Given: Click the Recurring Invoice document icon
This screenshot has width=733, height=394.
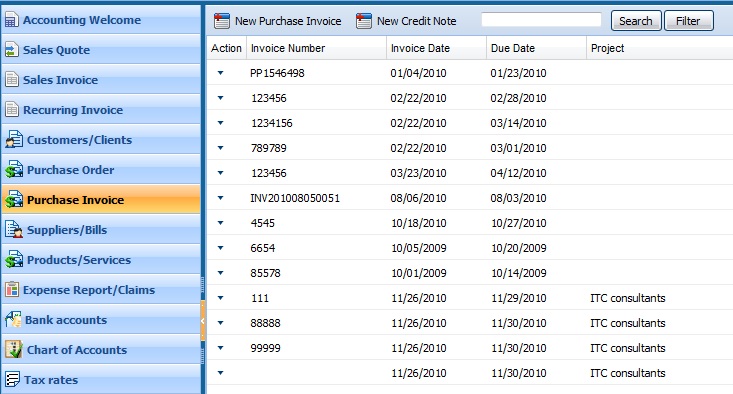Looking at the screenshot, I should click(12, 110).
